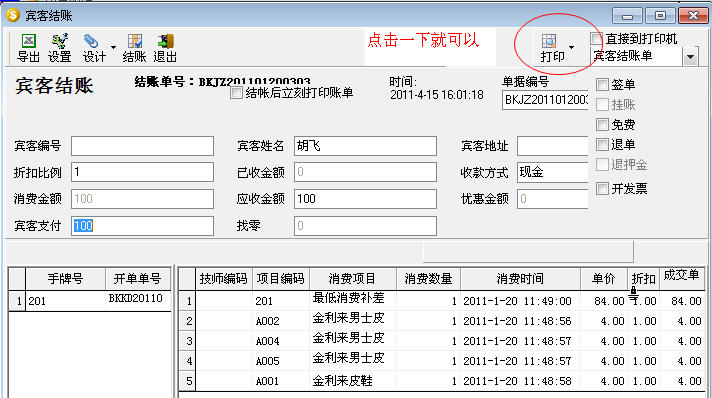Viewport: 712px width, 398px height.
Task: Expand the 设计 dropdown arrow
Action: click(x=113, y=47)
